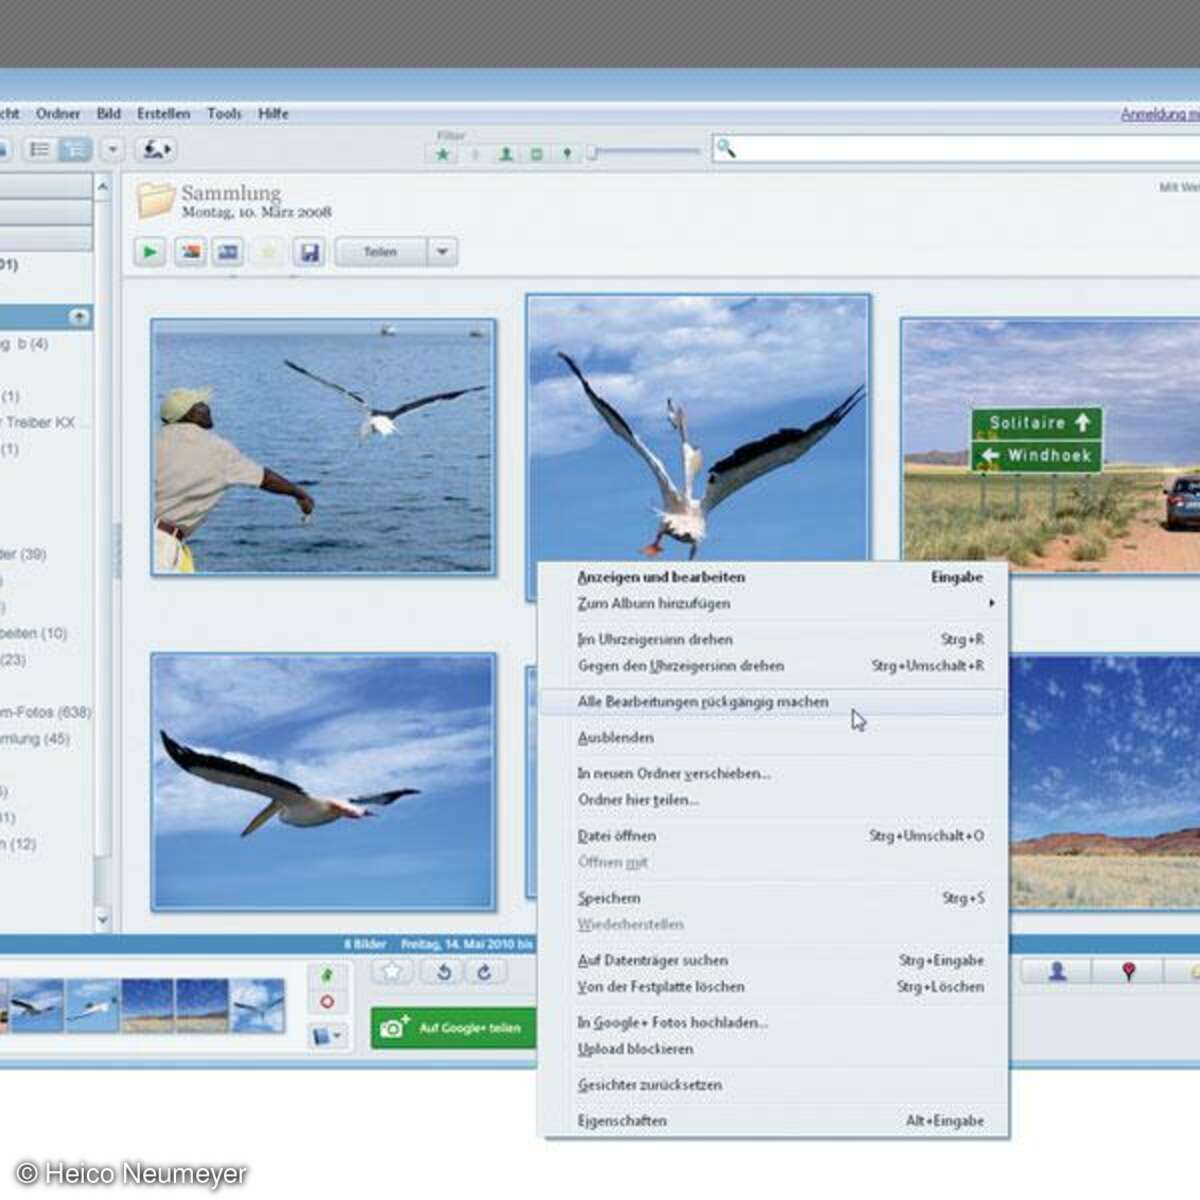Expand the dropdown next to the view icons

(x=111, y=150)
